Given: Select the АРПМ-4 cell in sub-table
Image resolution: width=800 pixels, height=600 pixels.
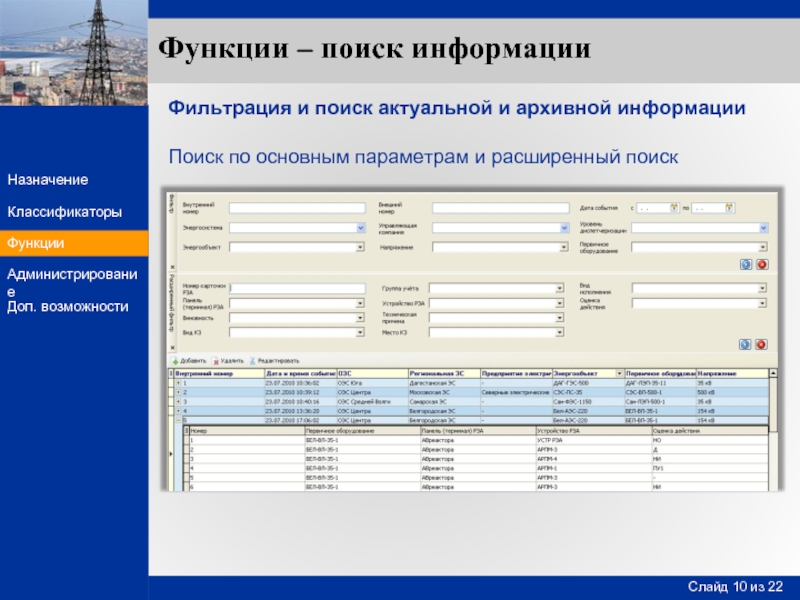Looking at the screenshot, I should [594, 459].
